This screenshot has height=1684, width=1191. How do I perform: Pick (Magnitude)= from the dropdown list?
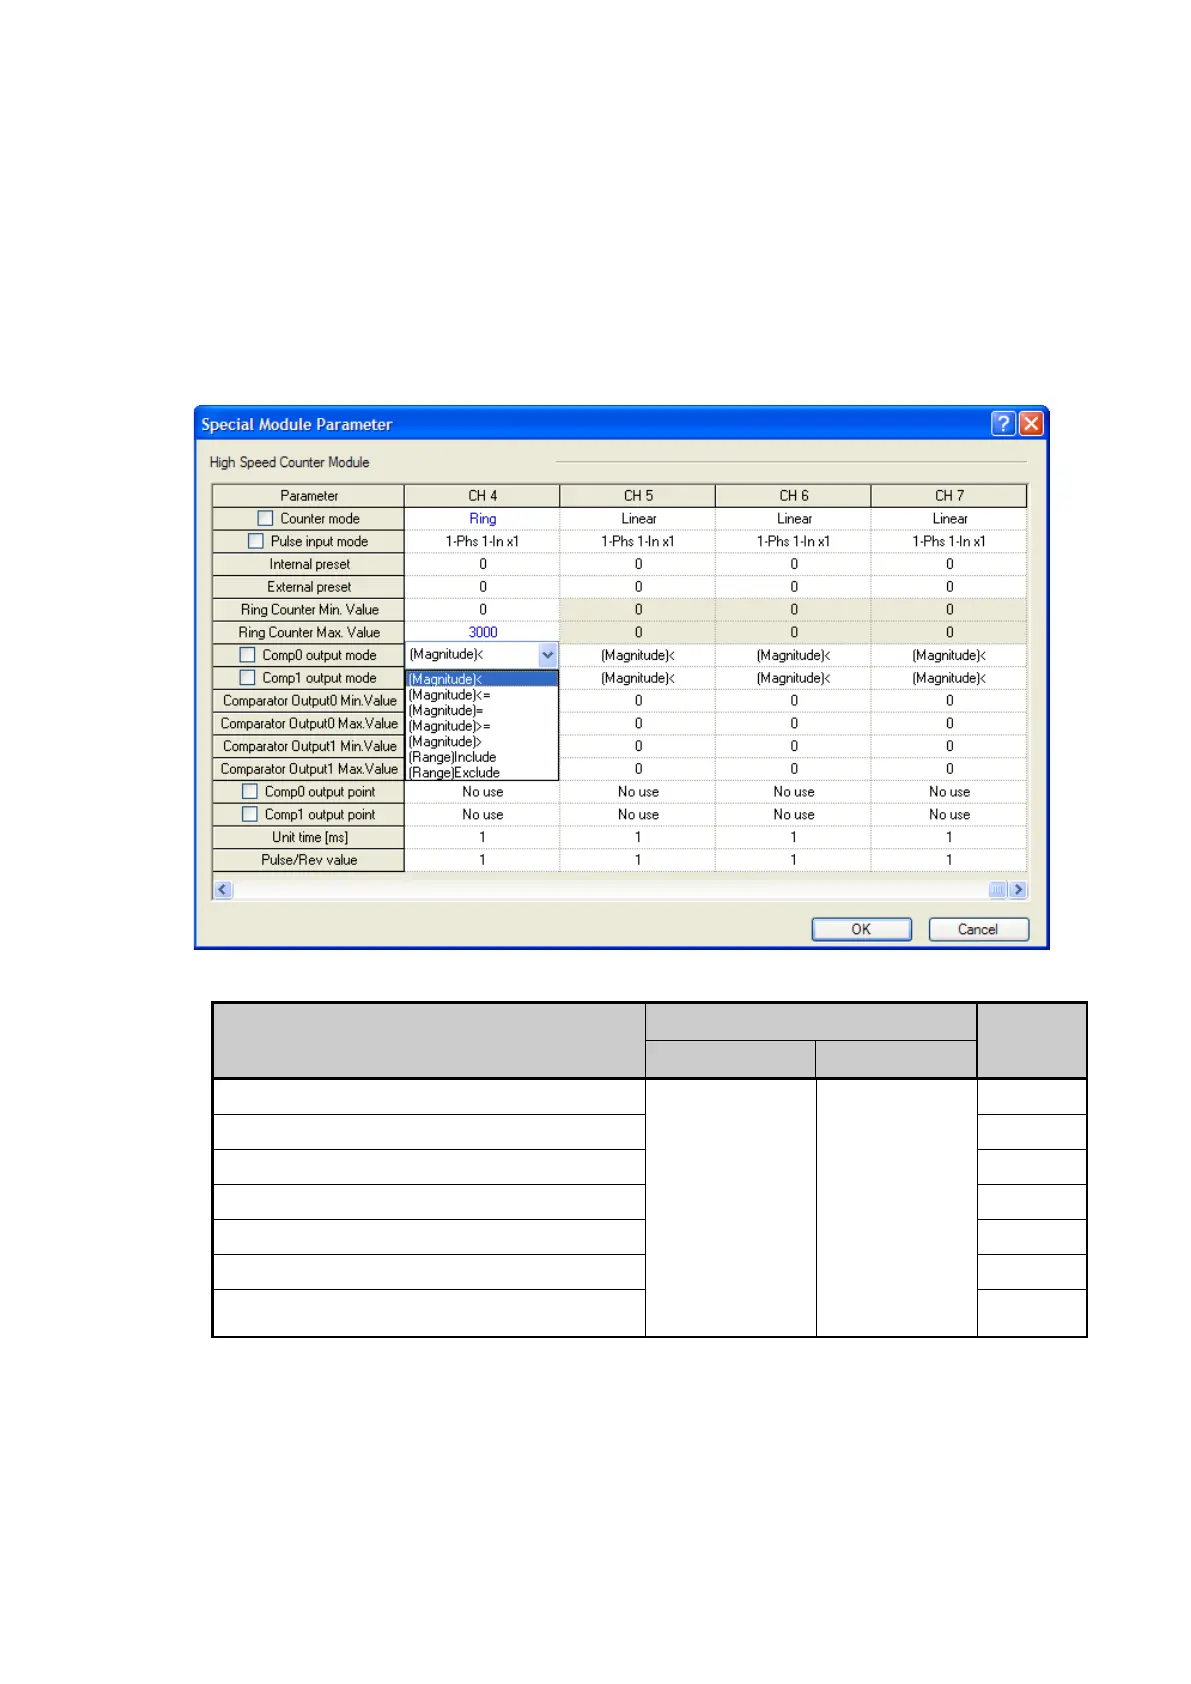[482, 710]
